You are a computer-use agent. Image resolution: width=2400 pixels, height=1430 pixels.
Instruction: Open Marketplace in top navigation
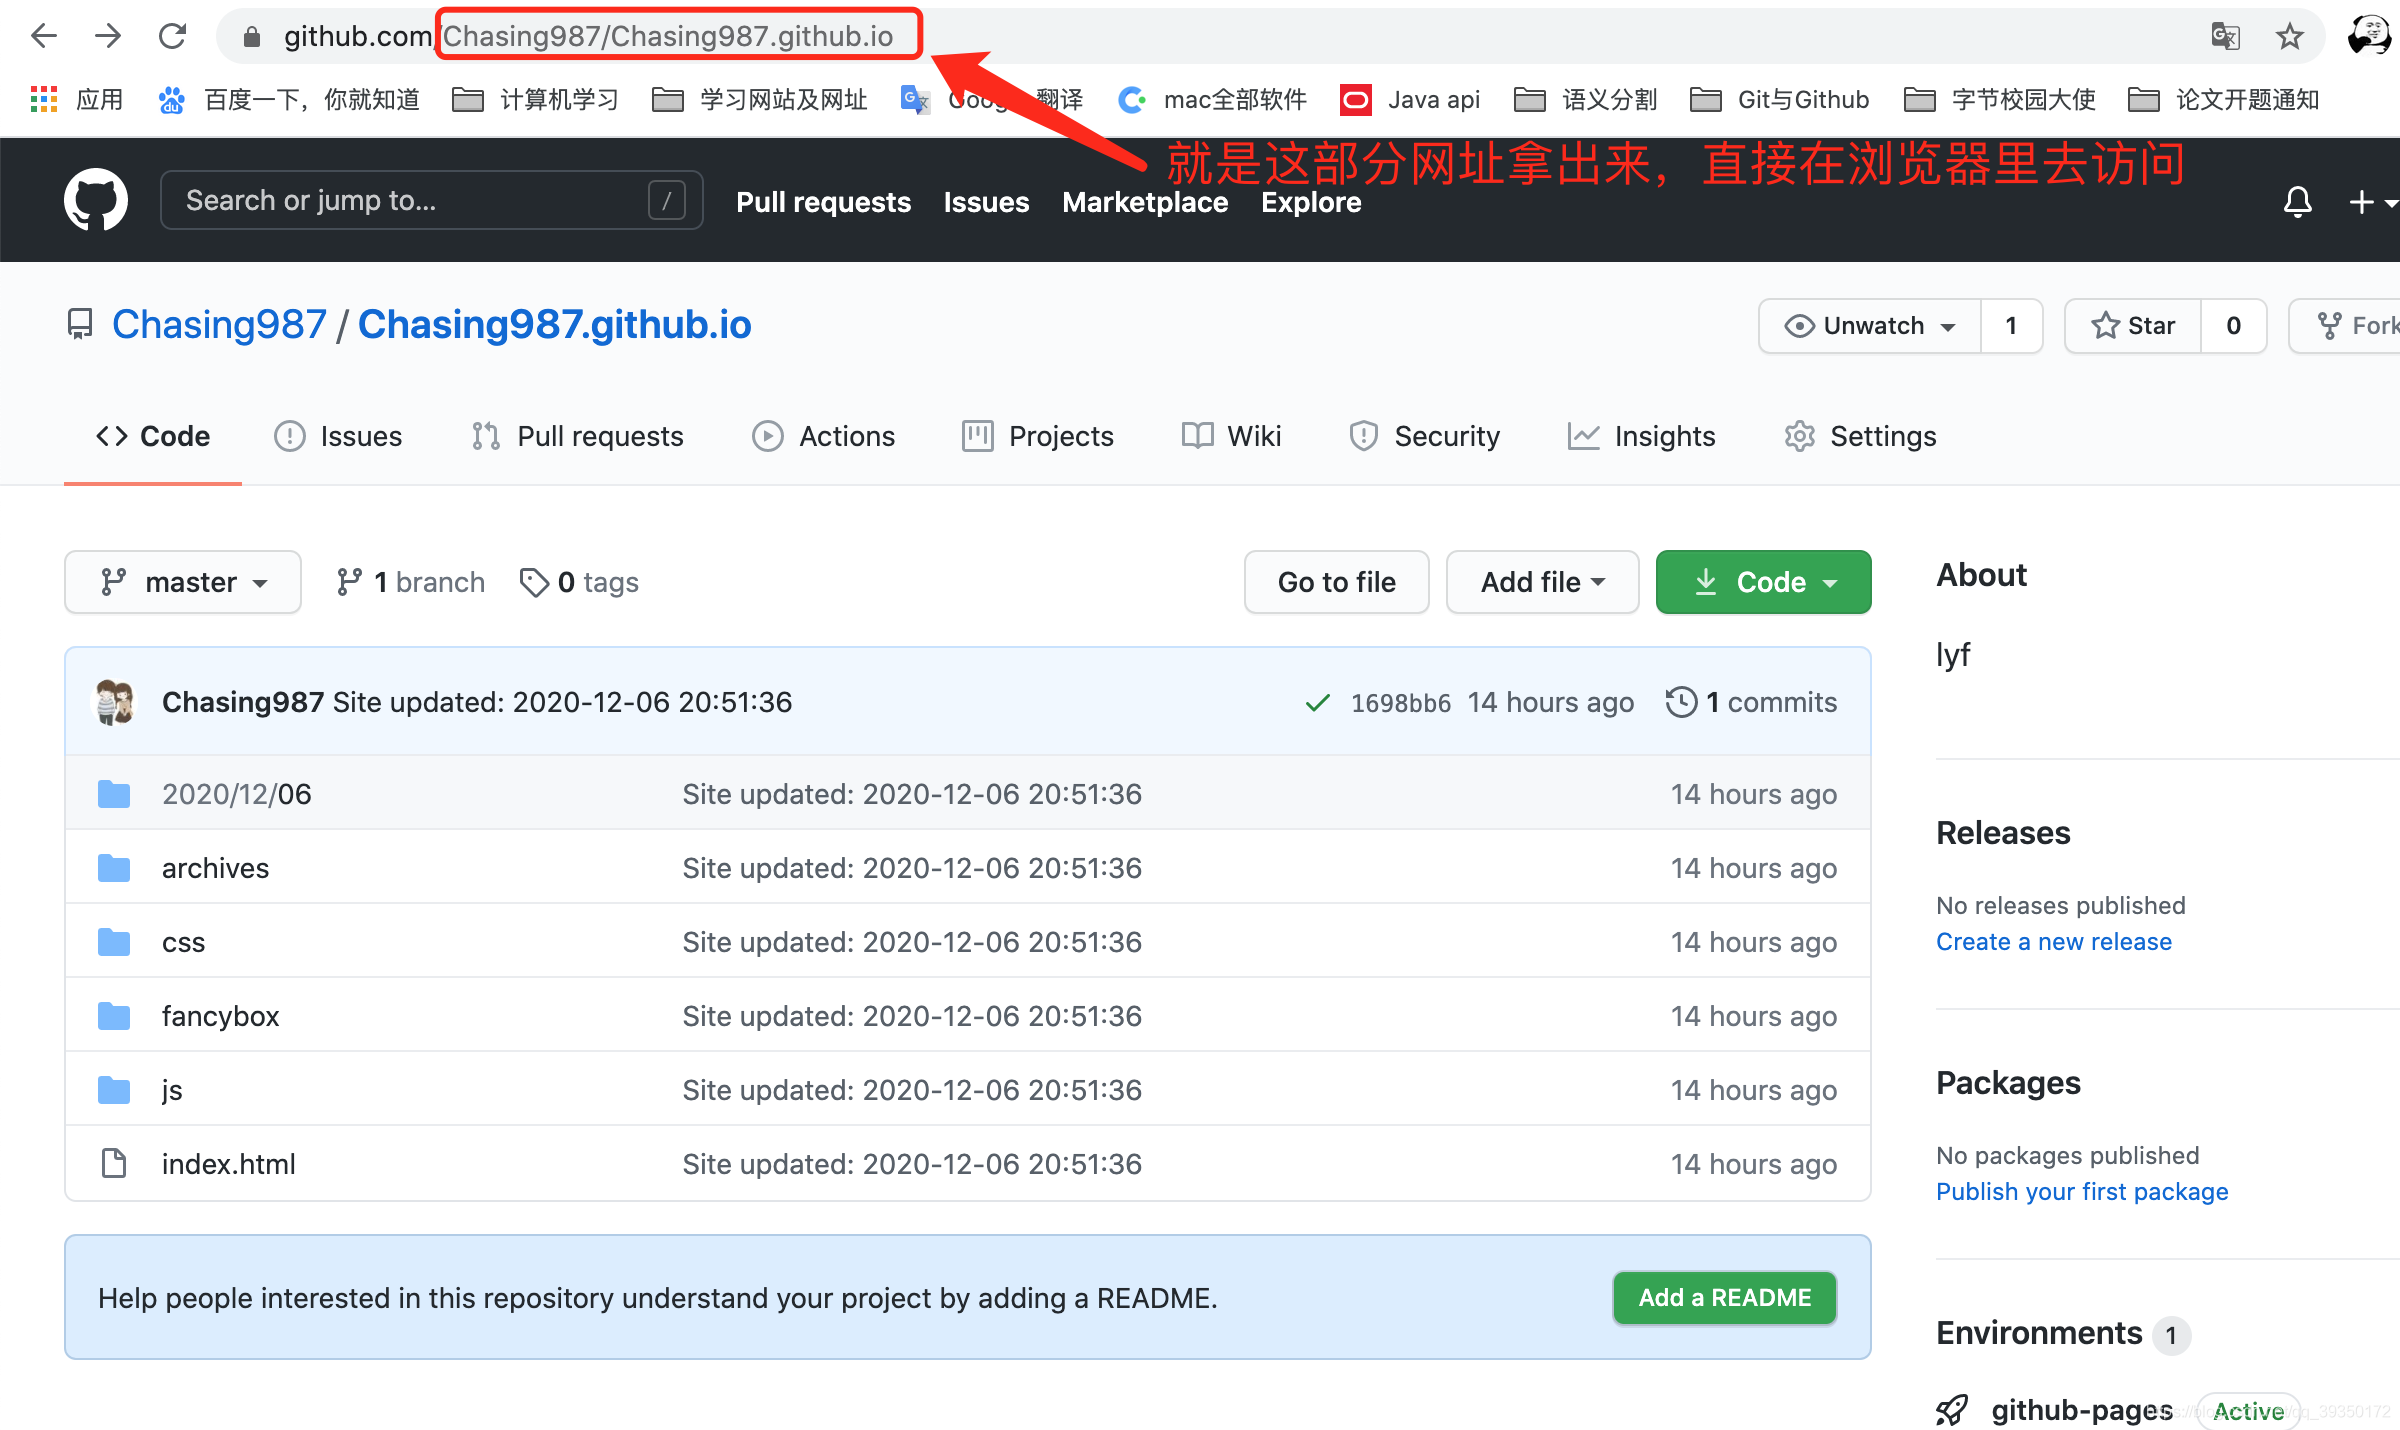pos(1145,202)
